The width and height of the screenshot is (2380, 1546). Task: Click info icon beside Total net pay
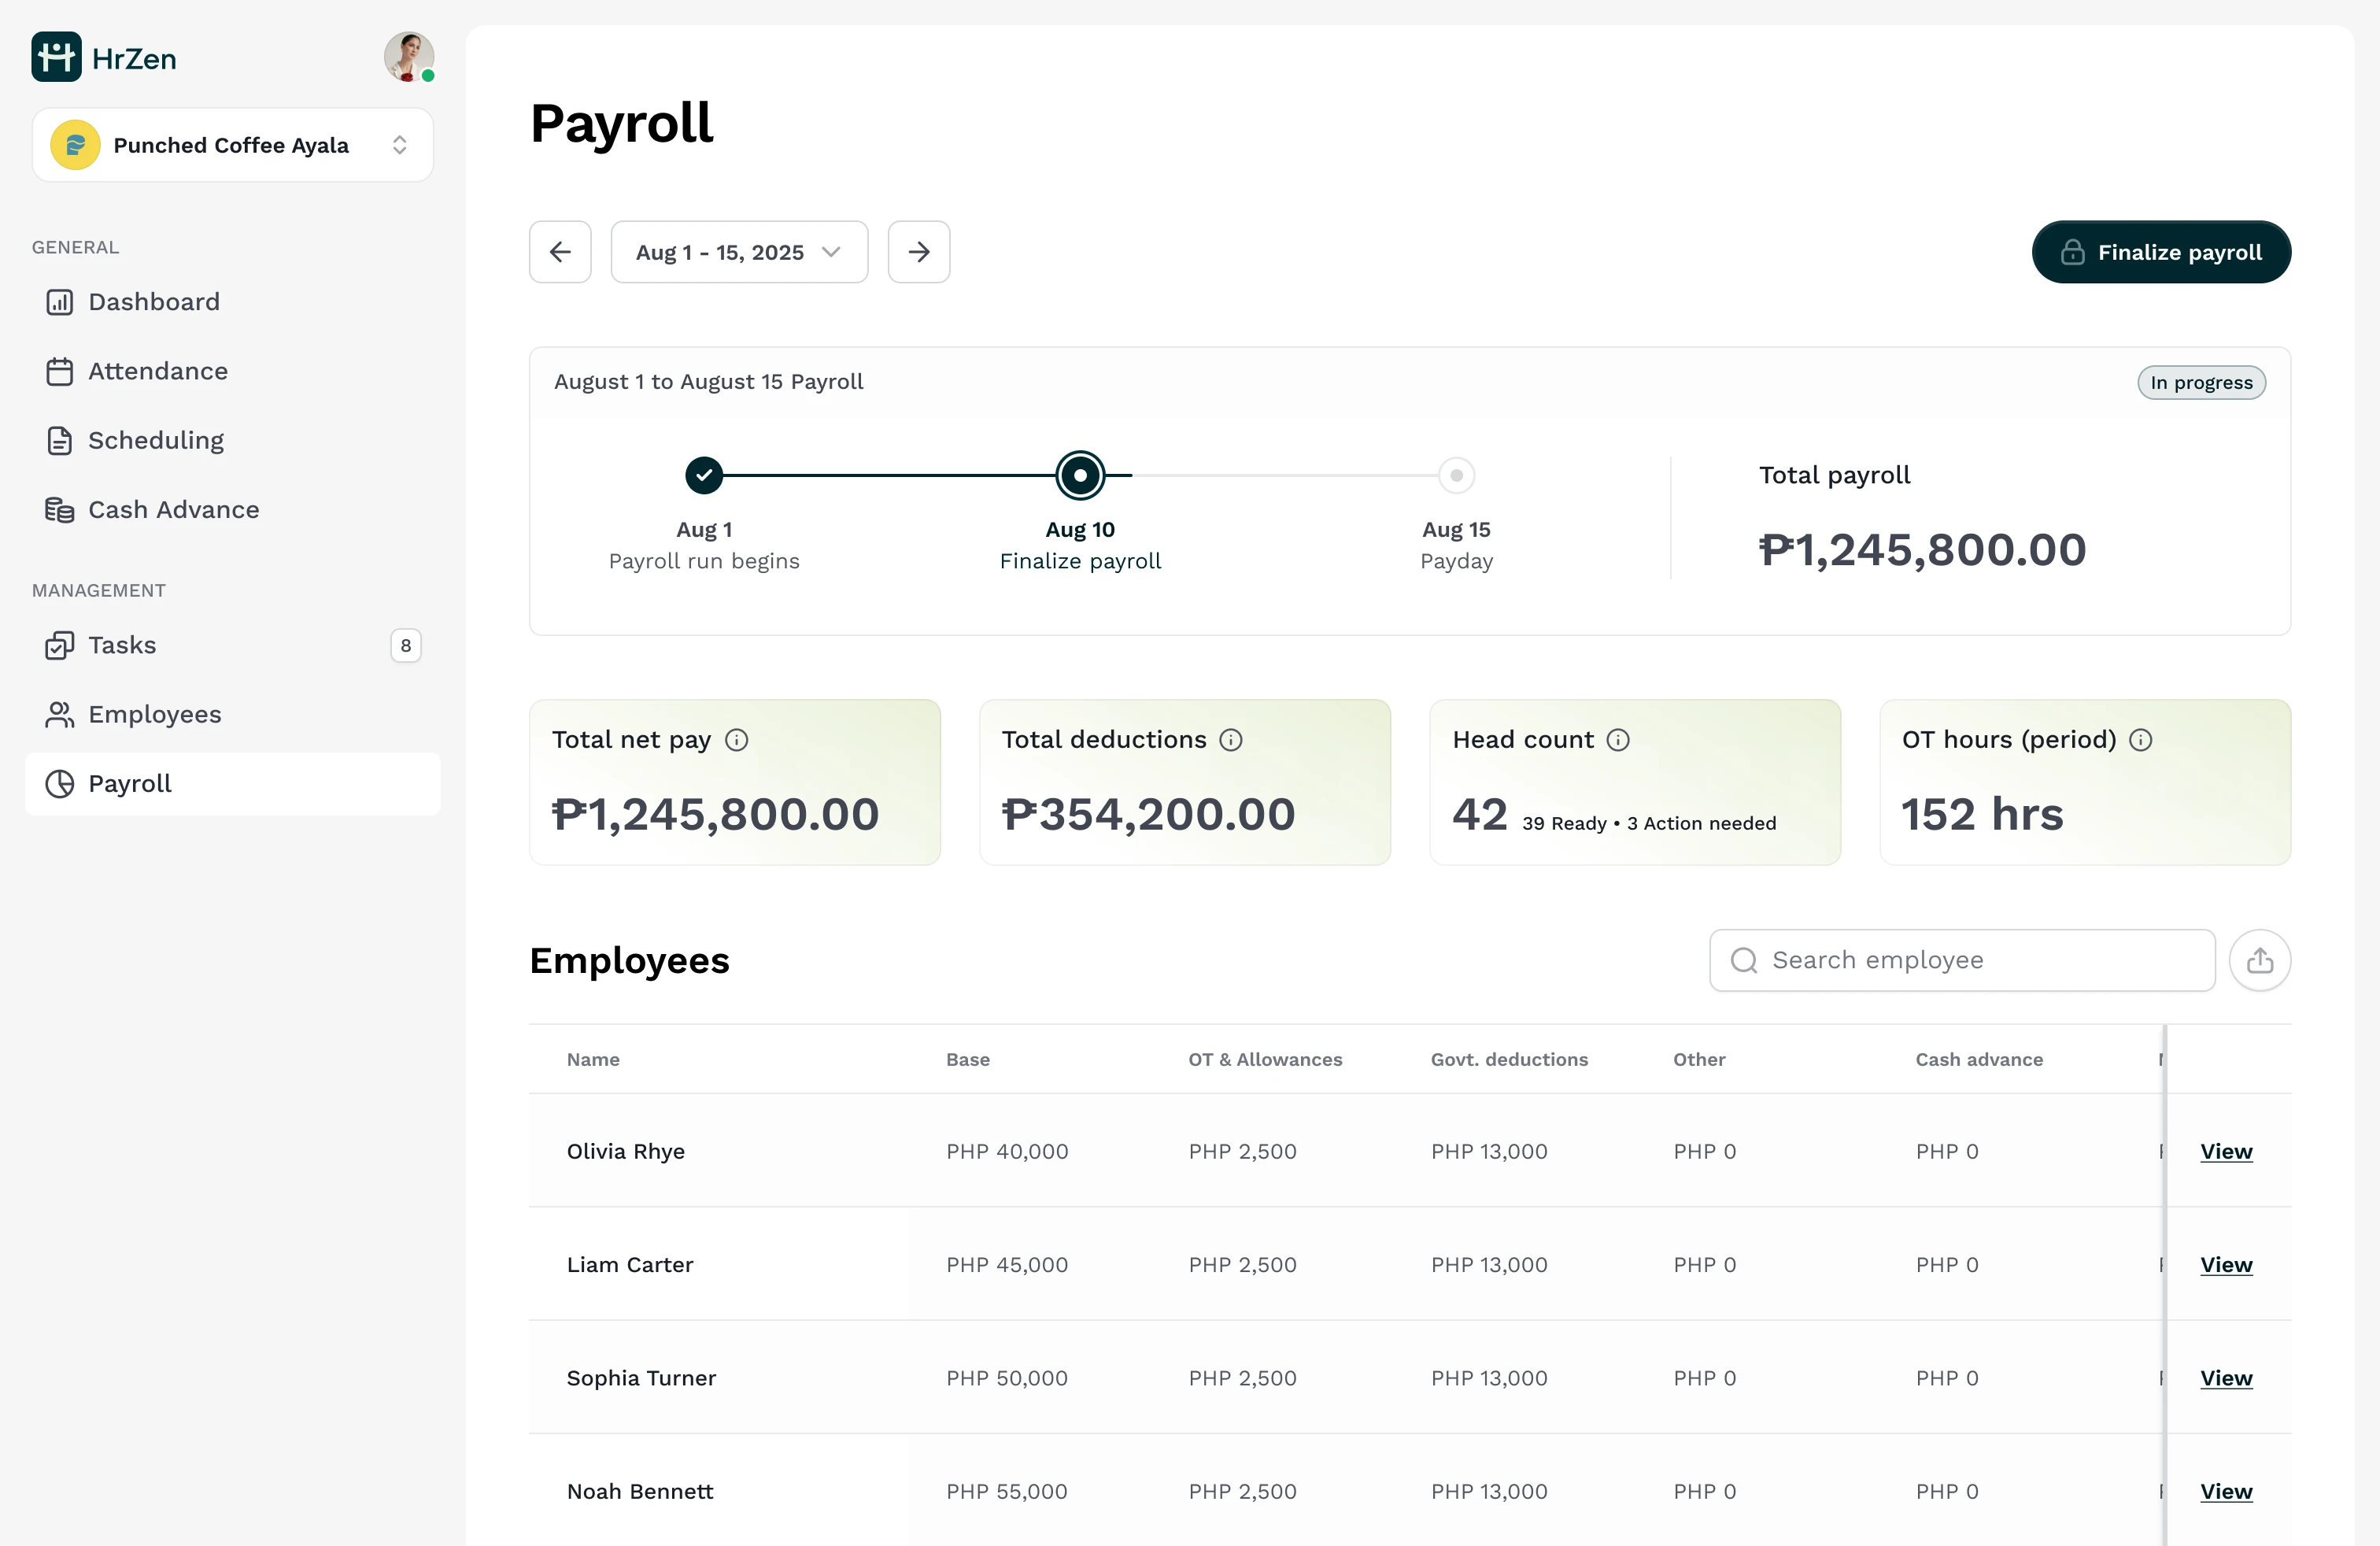pos(736,740)
